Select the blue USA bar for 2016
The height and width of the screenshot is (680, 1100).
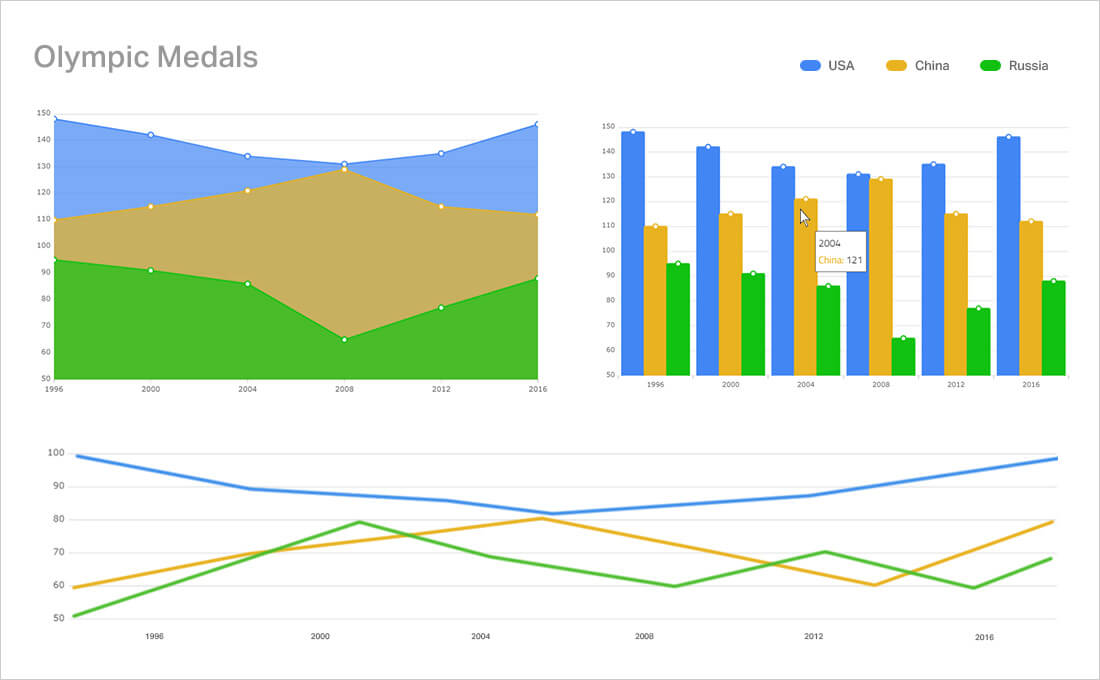coord(1008,255)
